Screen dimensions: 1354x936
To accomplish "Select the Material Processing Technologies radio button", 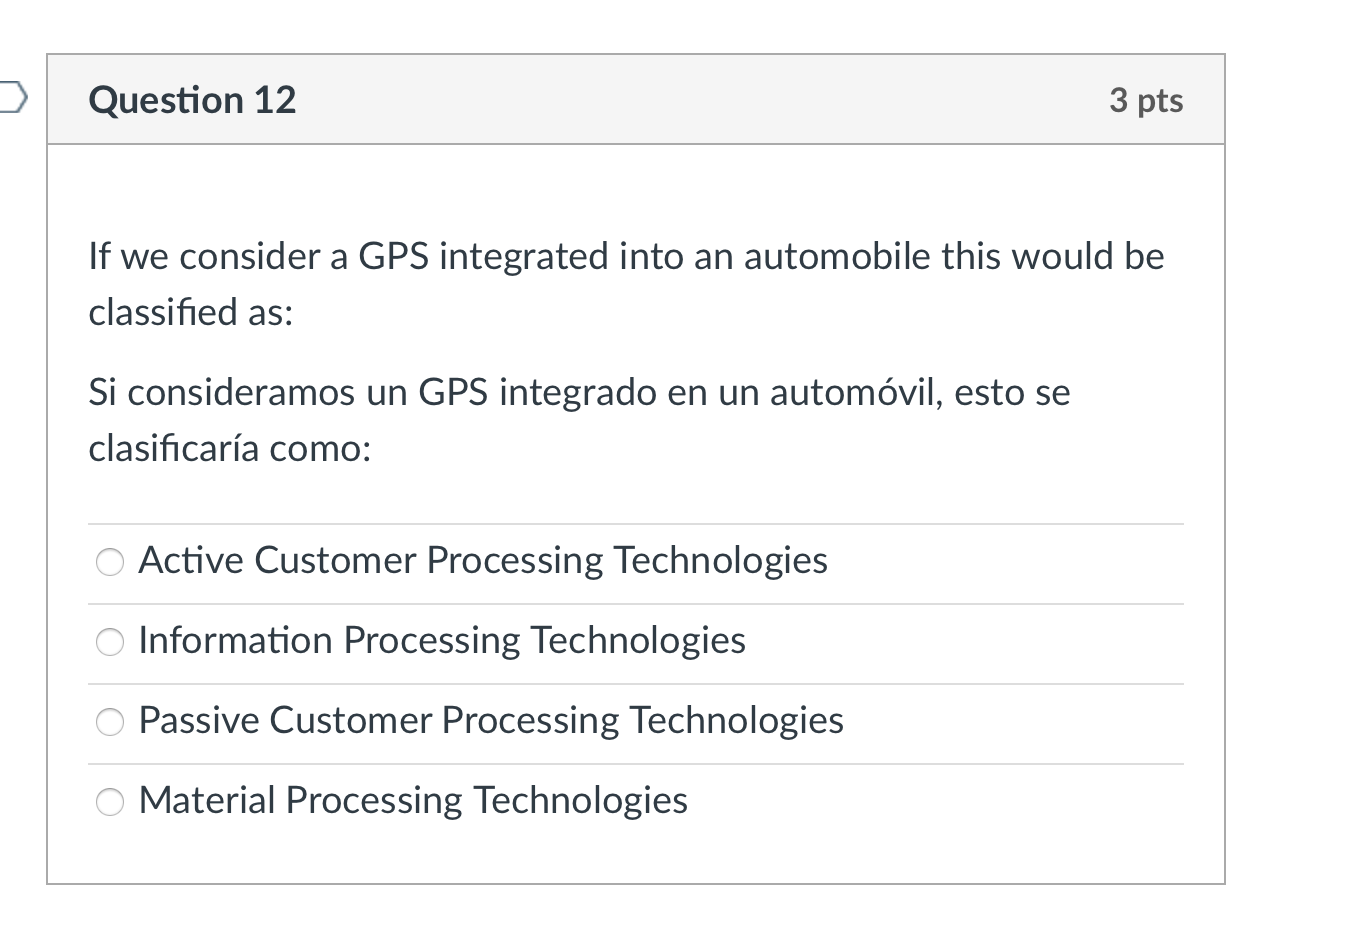I will (x=110, y=801).
